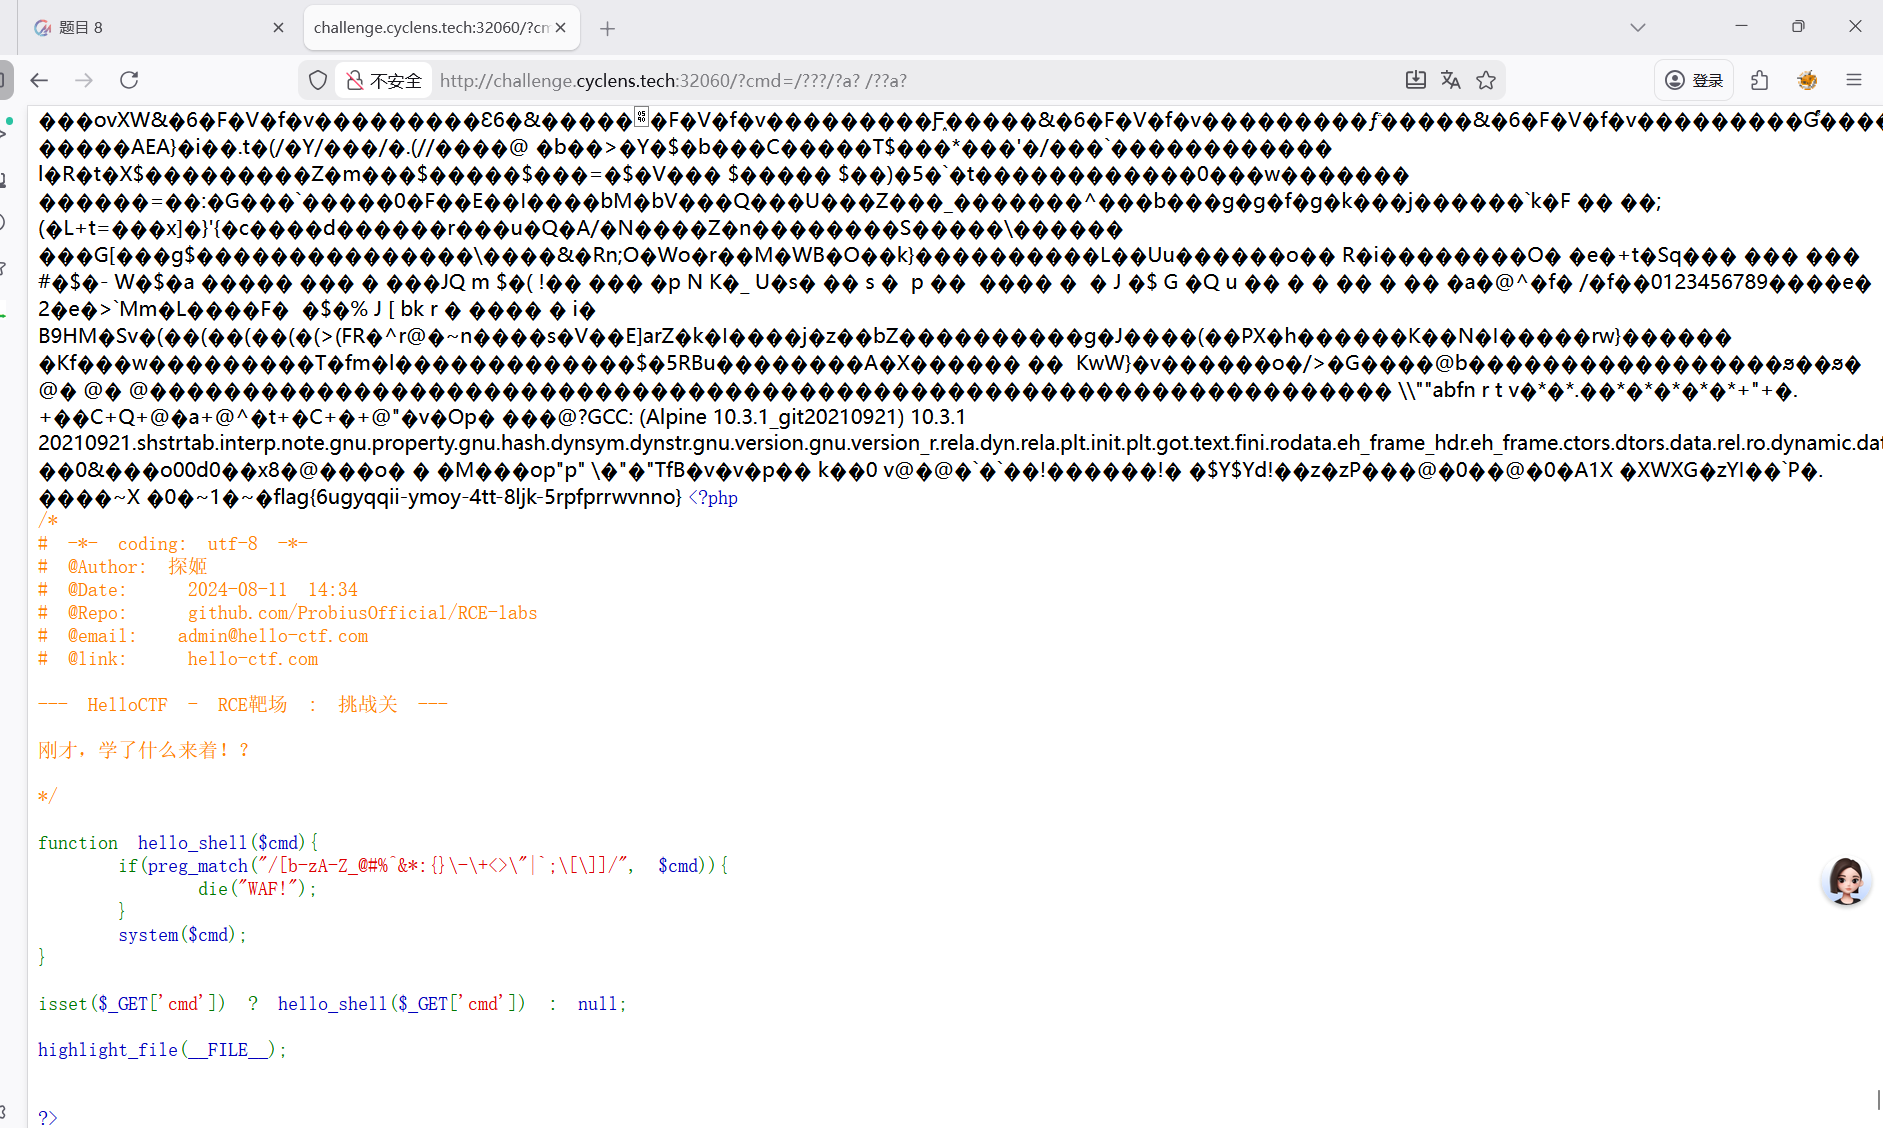Open the hamburger application menu
The image size is (1883, 1128).
[x=1854, y=80]
